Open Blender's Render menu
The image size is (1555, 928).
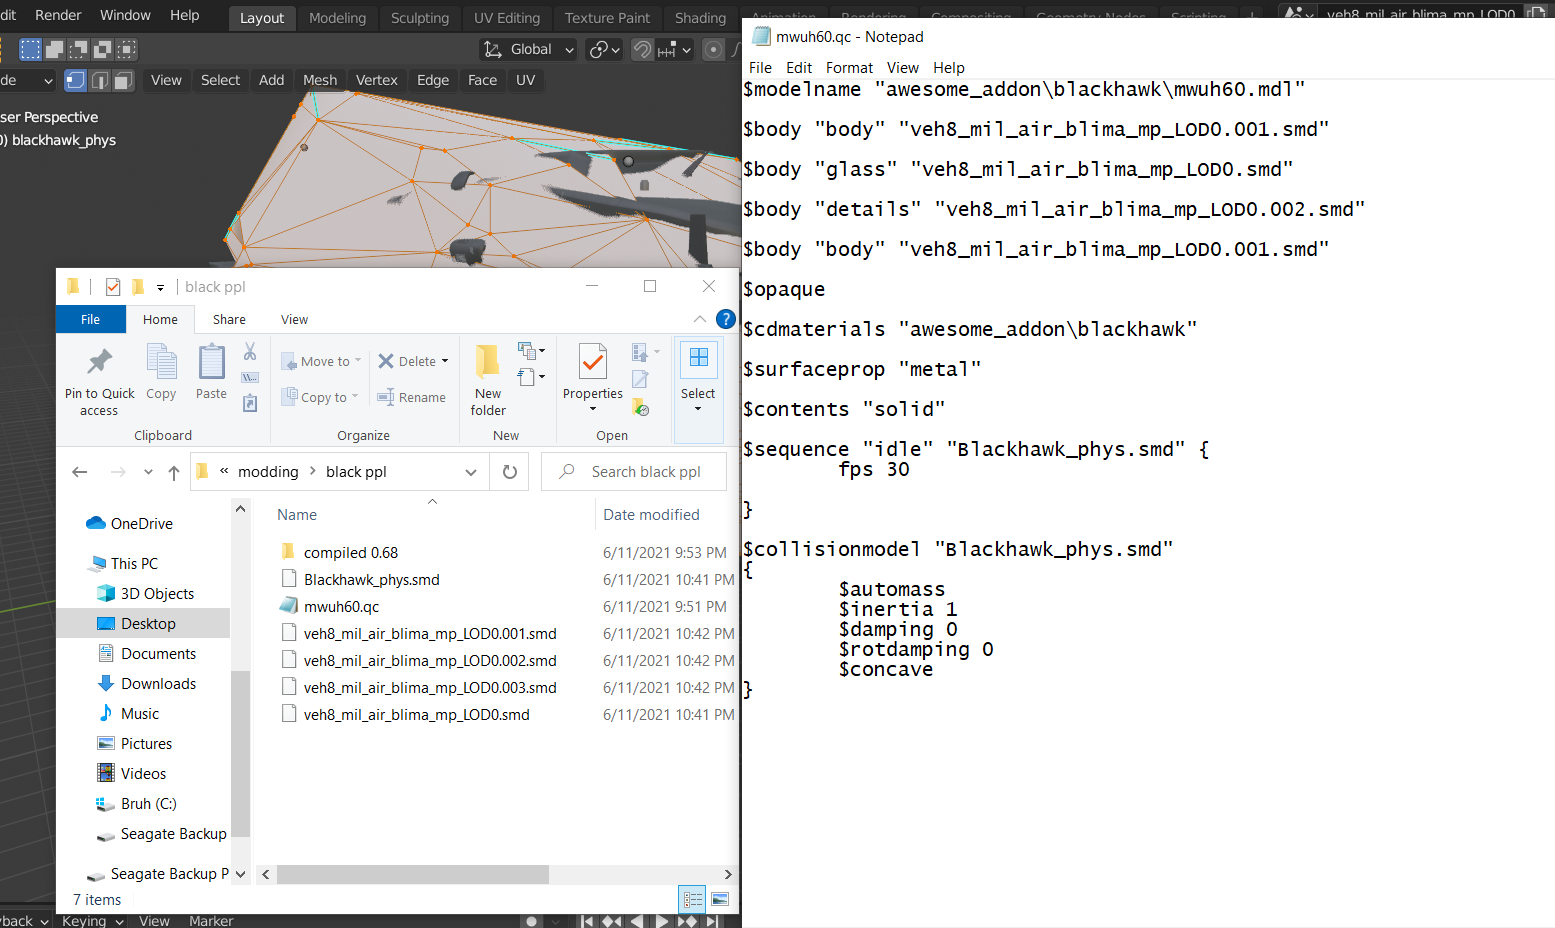pos(58,15)
